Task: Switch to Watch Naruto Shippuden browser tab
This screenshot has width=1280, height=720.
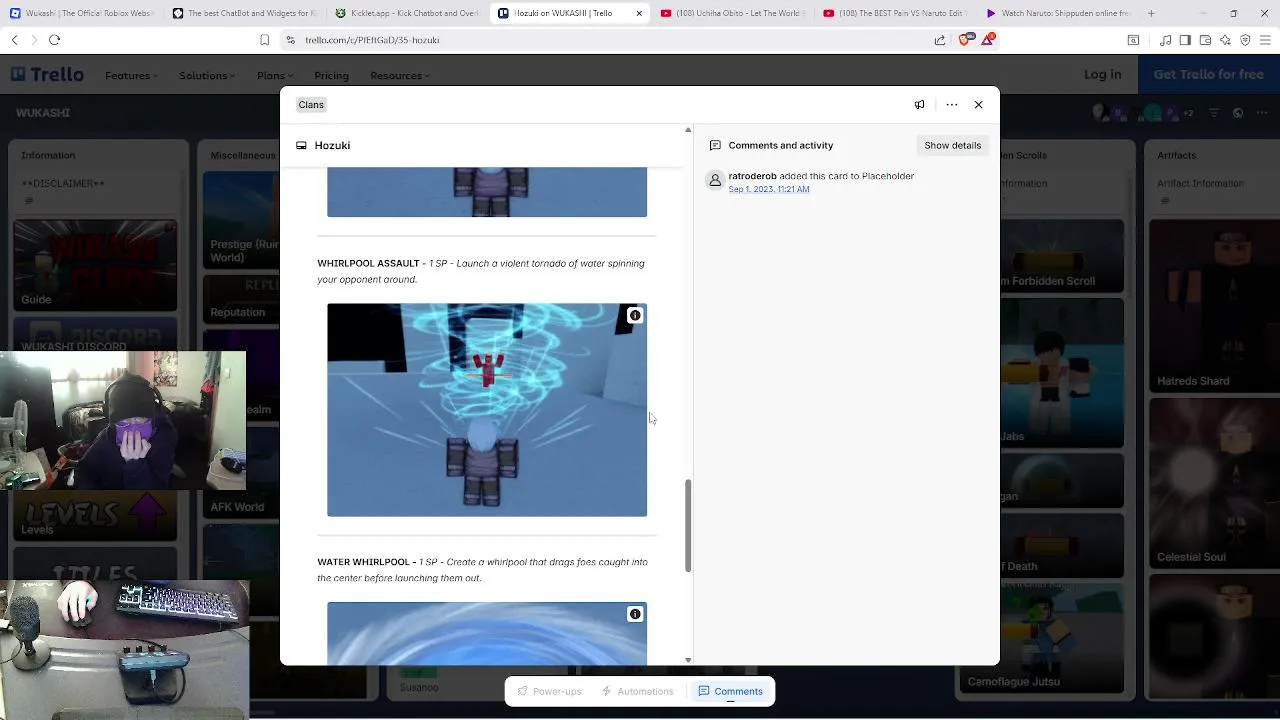Action: coord(1058,13)
